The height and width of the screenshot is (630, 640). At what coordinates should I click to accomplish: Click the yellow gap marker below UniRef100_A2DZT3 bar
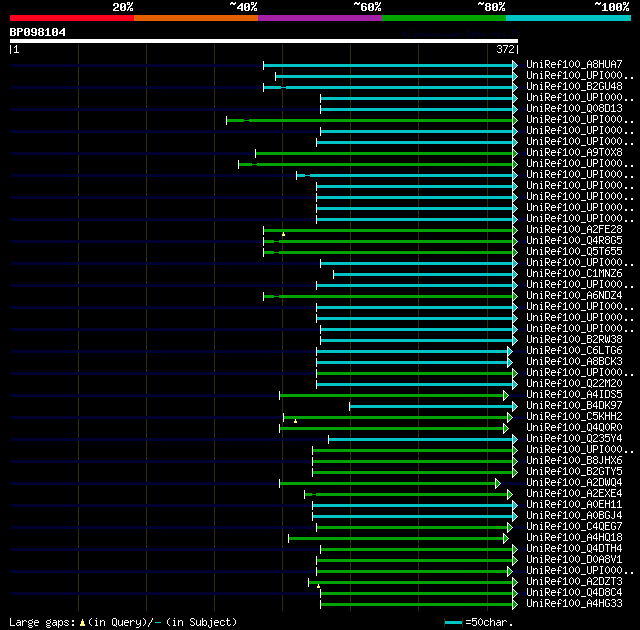[318, 586]
